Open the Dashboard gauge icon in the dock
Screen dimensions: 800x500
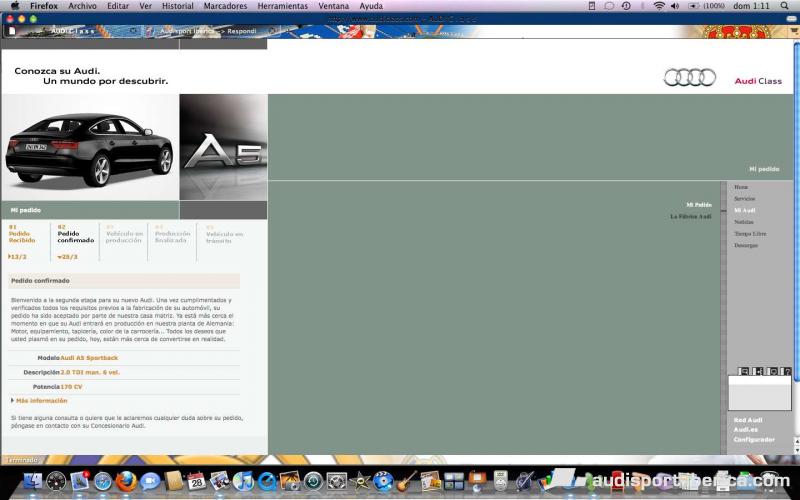point(56,481)
